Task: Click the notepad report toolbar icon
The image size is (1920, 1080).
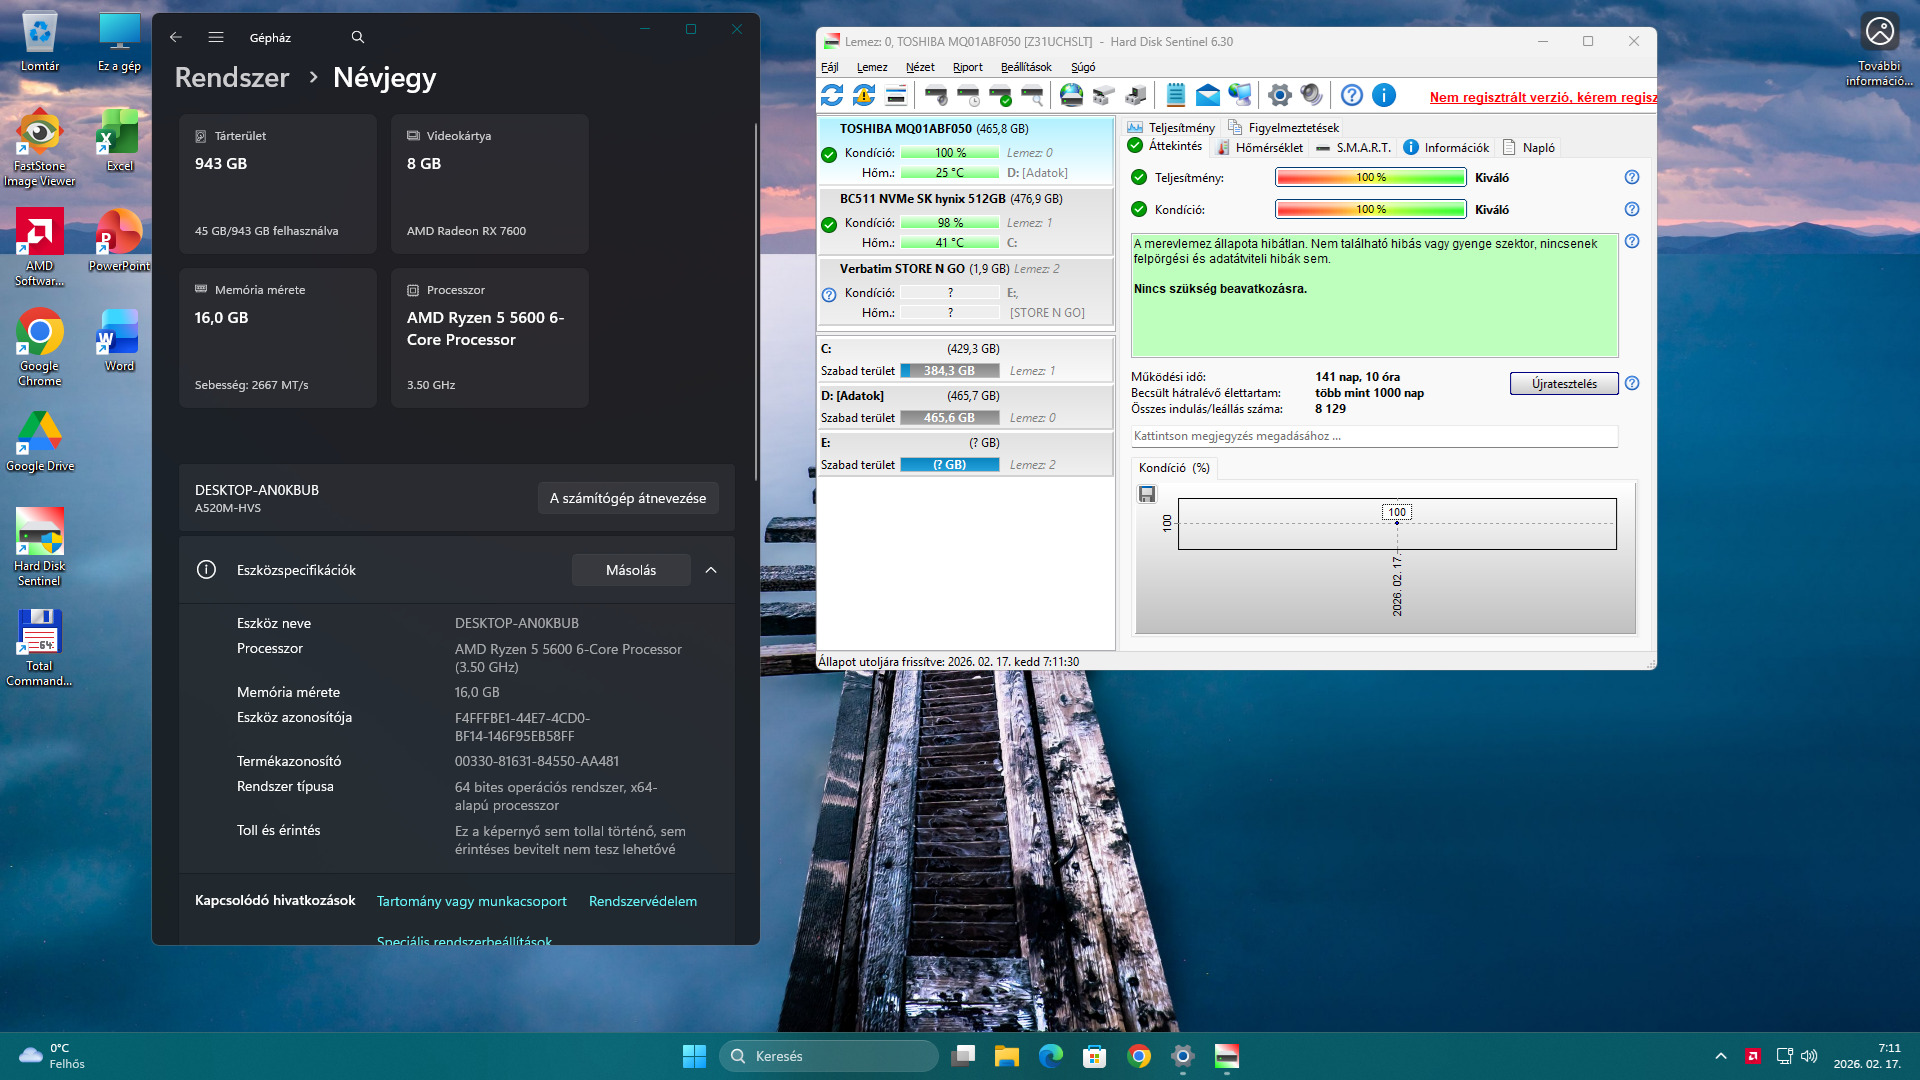Action: (x=1176, y=95)
